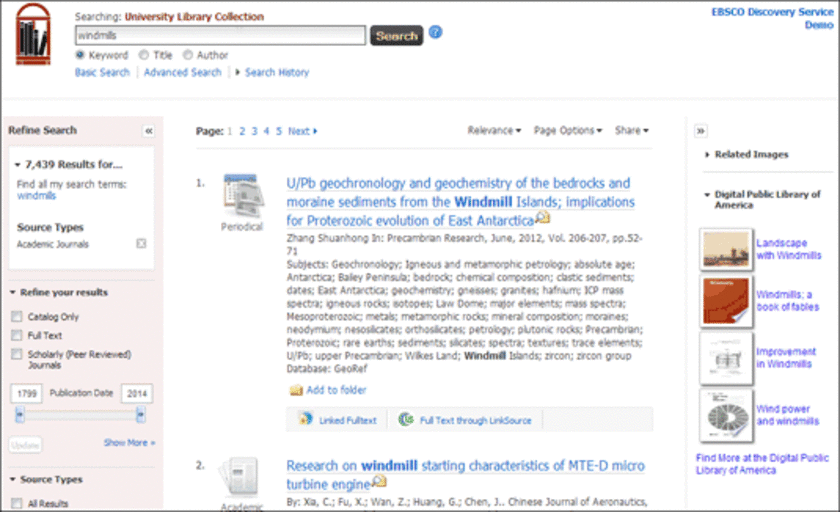Click Full Text through LinkSource link text

pyautogui.click(x=476, y=420)
